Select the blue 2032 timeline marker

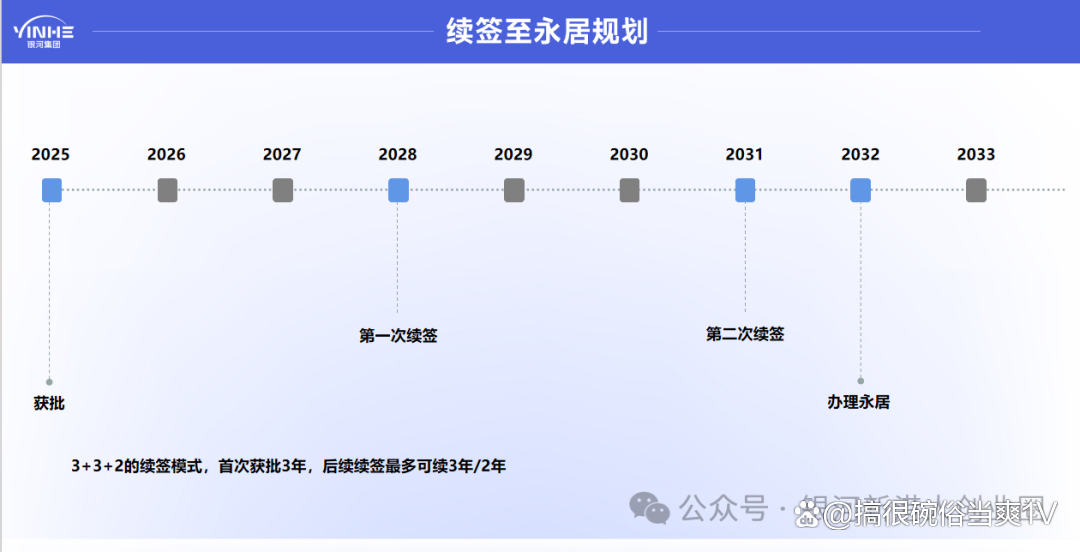(x=860, y=190)
